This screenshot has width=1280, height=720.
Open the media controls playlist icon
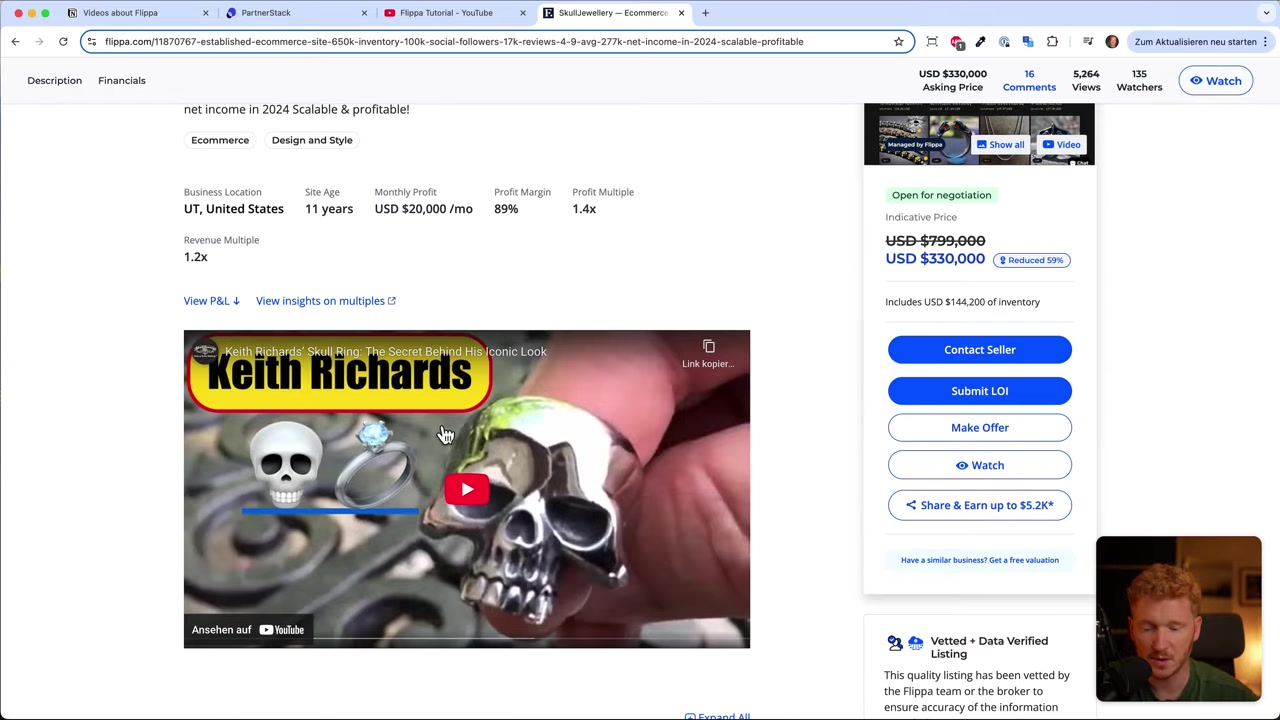pos(1088,41)
